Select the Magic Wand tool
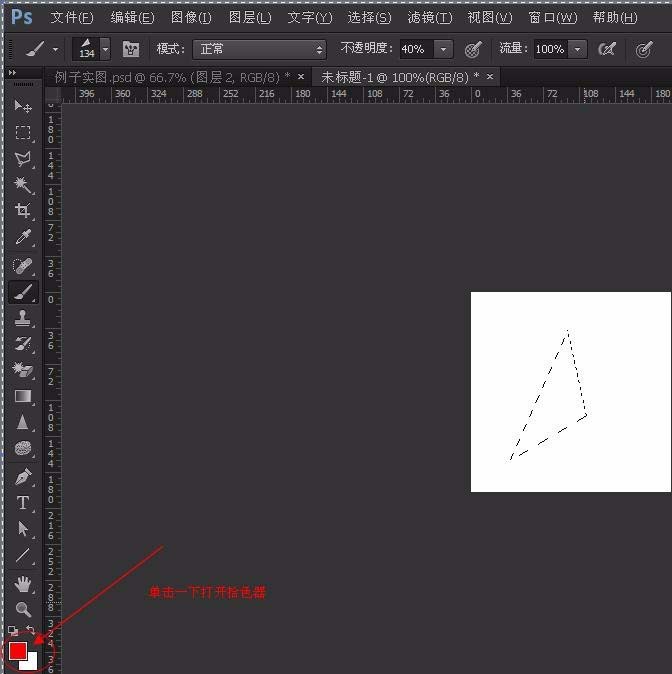672x674 pixels. tap(22, 185)
